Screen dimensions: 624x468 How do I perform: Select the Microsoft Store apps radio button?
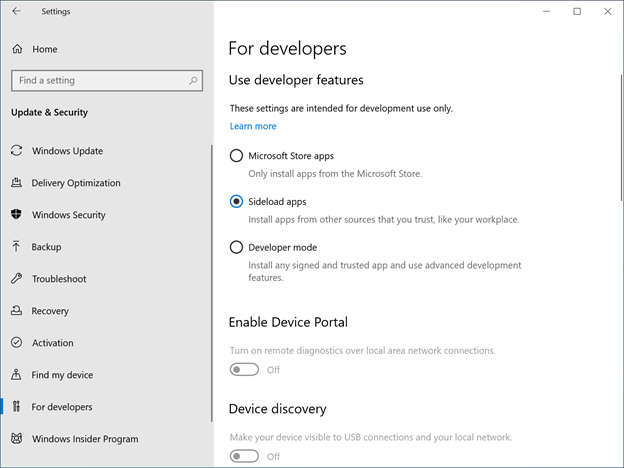tap(237, 156)
